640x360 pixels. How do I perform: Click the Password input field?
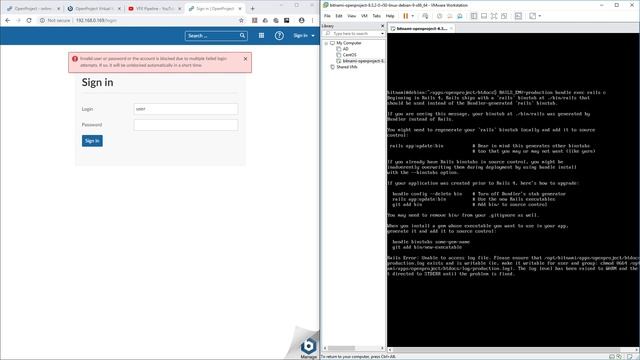click(186, 125)
